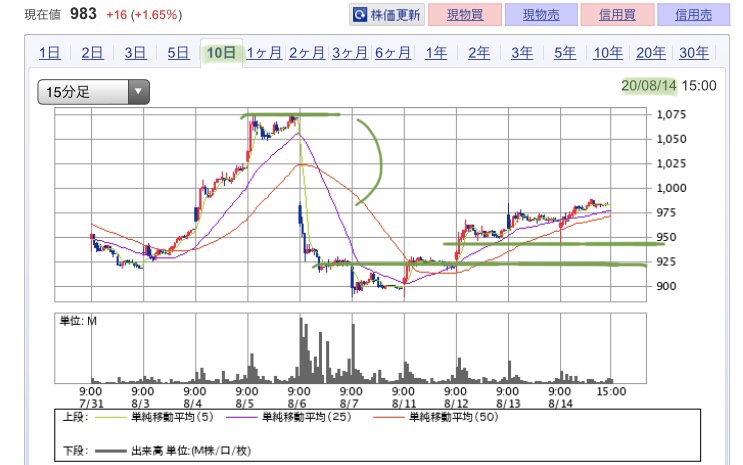743x465 pixels.
Task: Click the 現在値 label
Action: pyautogui.click(x=43, y=15)
